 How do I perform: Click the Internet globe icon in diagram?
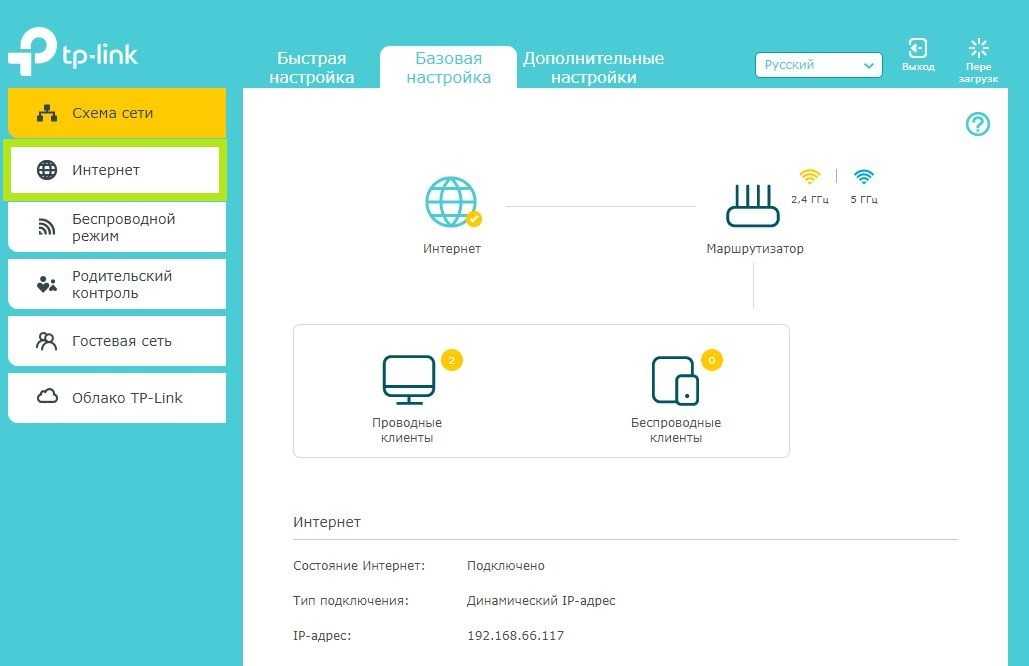[x=451, y=202]
